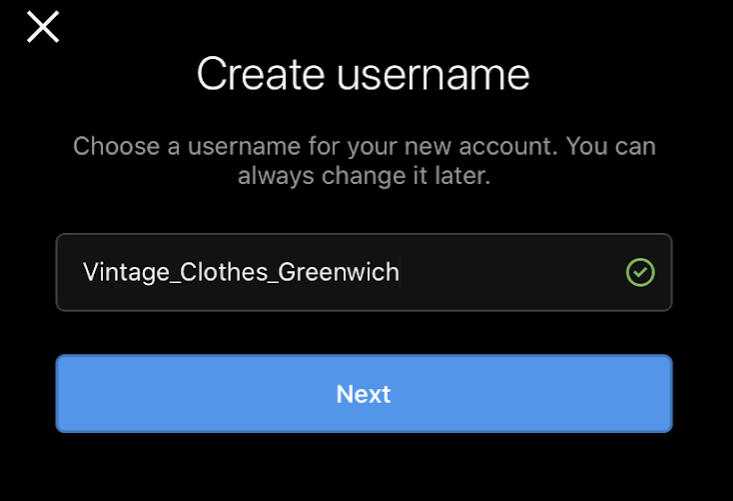Image resolution: width=733 pixels, height=501 pixels.
Task: Continue with the blue Next button
Action: click(x=364, y=394)
